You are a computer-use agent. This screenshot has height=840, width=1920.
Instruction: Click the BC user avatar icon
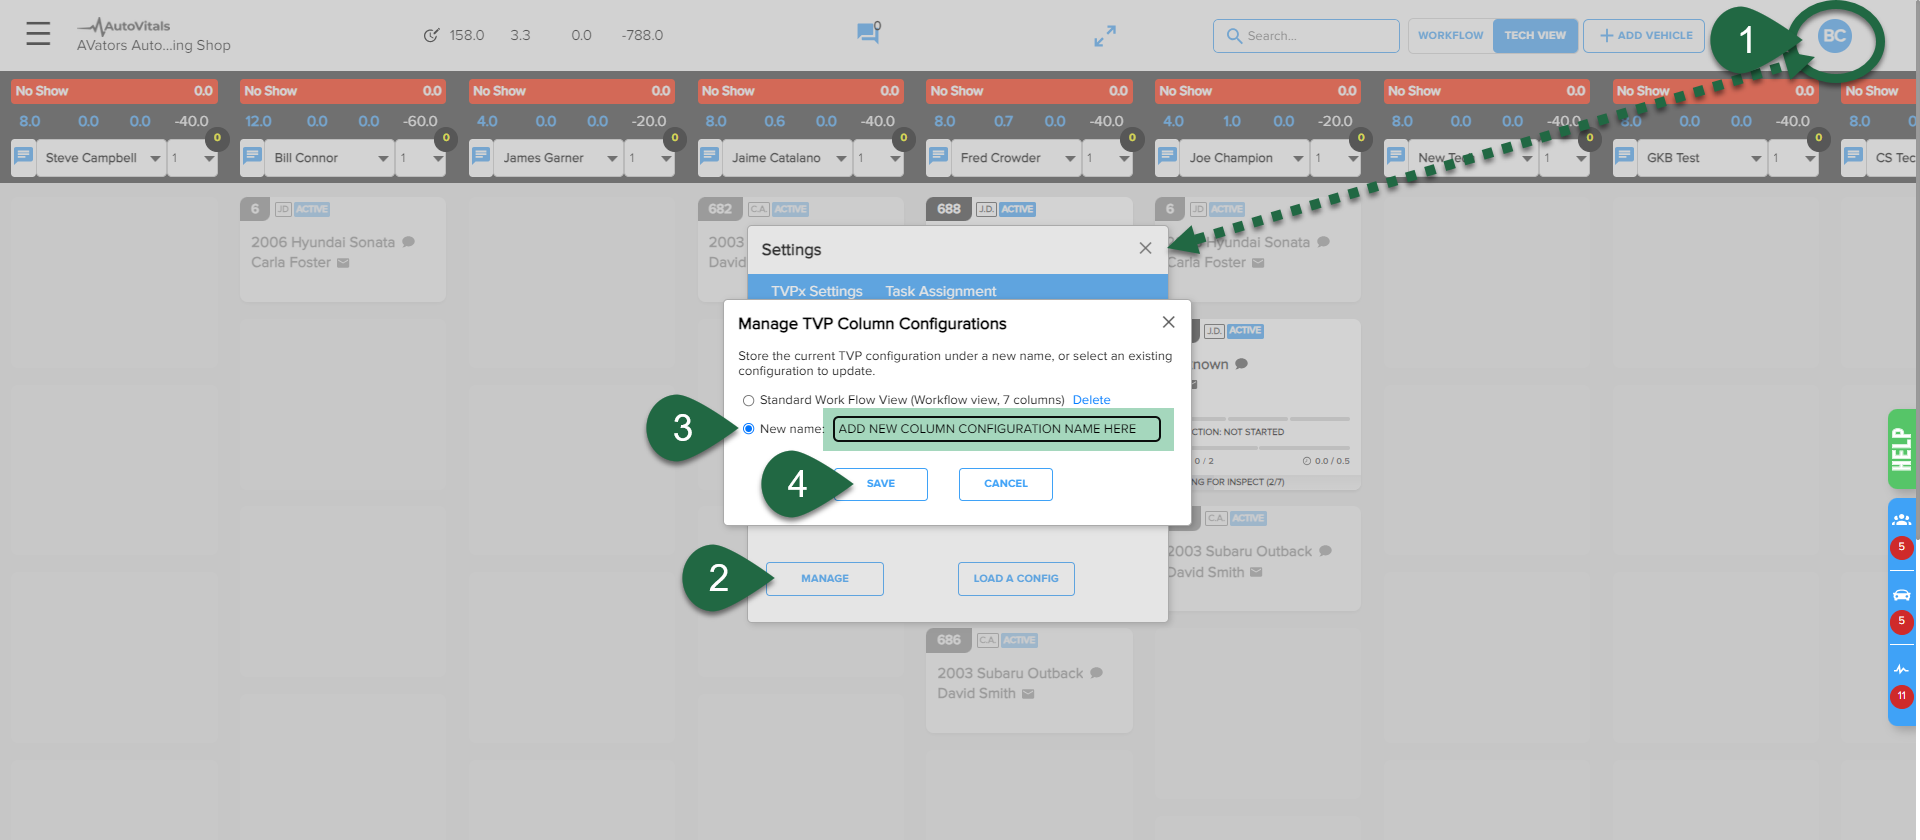click(1834, 36)
